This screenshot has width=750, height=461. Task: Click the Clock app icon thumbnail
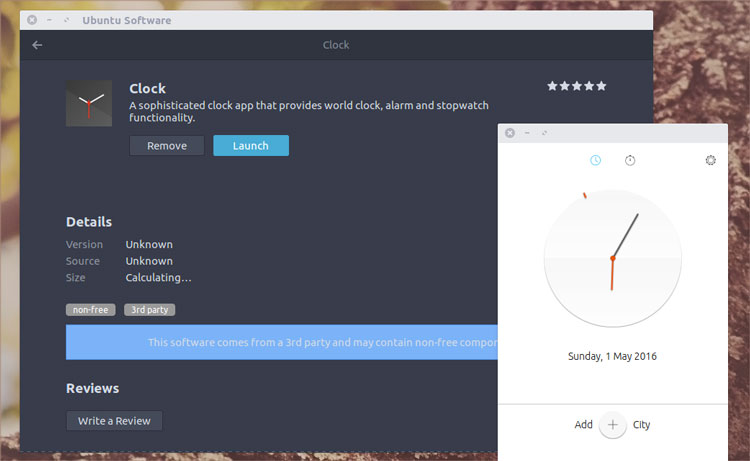[x=89, y=103]
